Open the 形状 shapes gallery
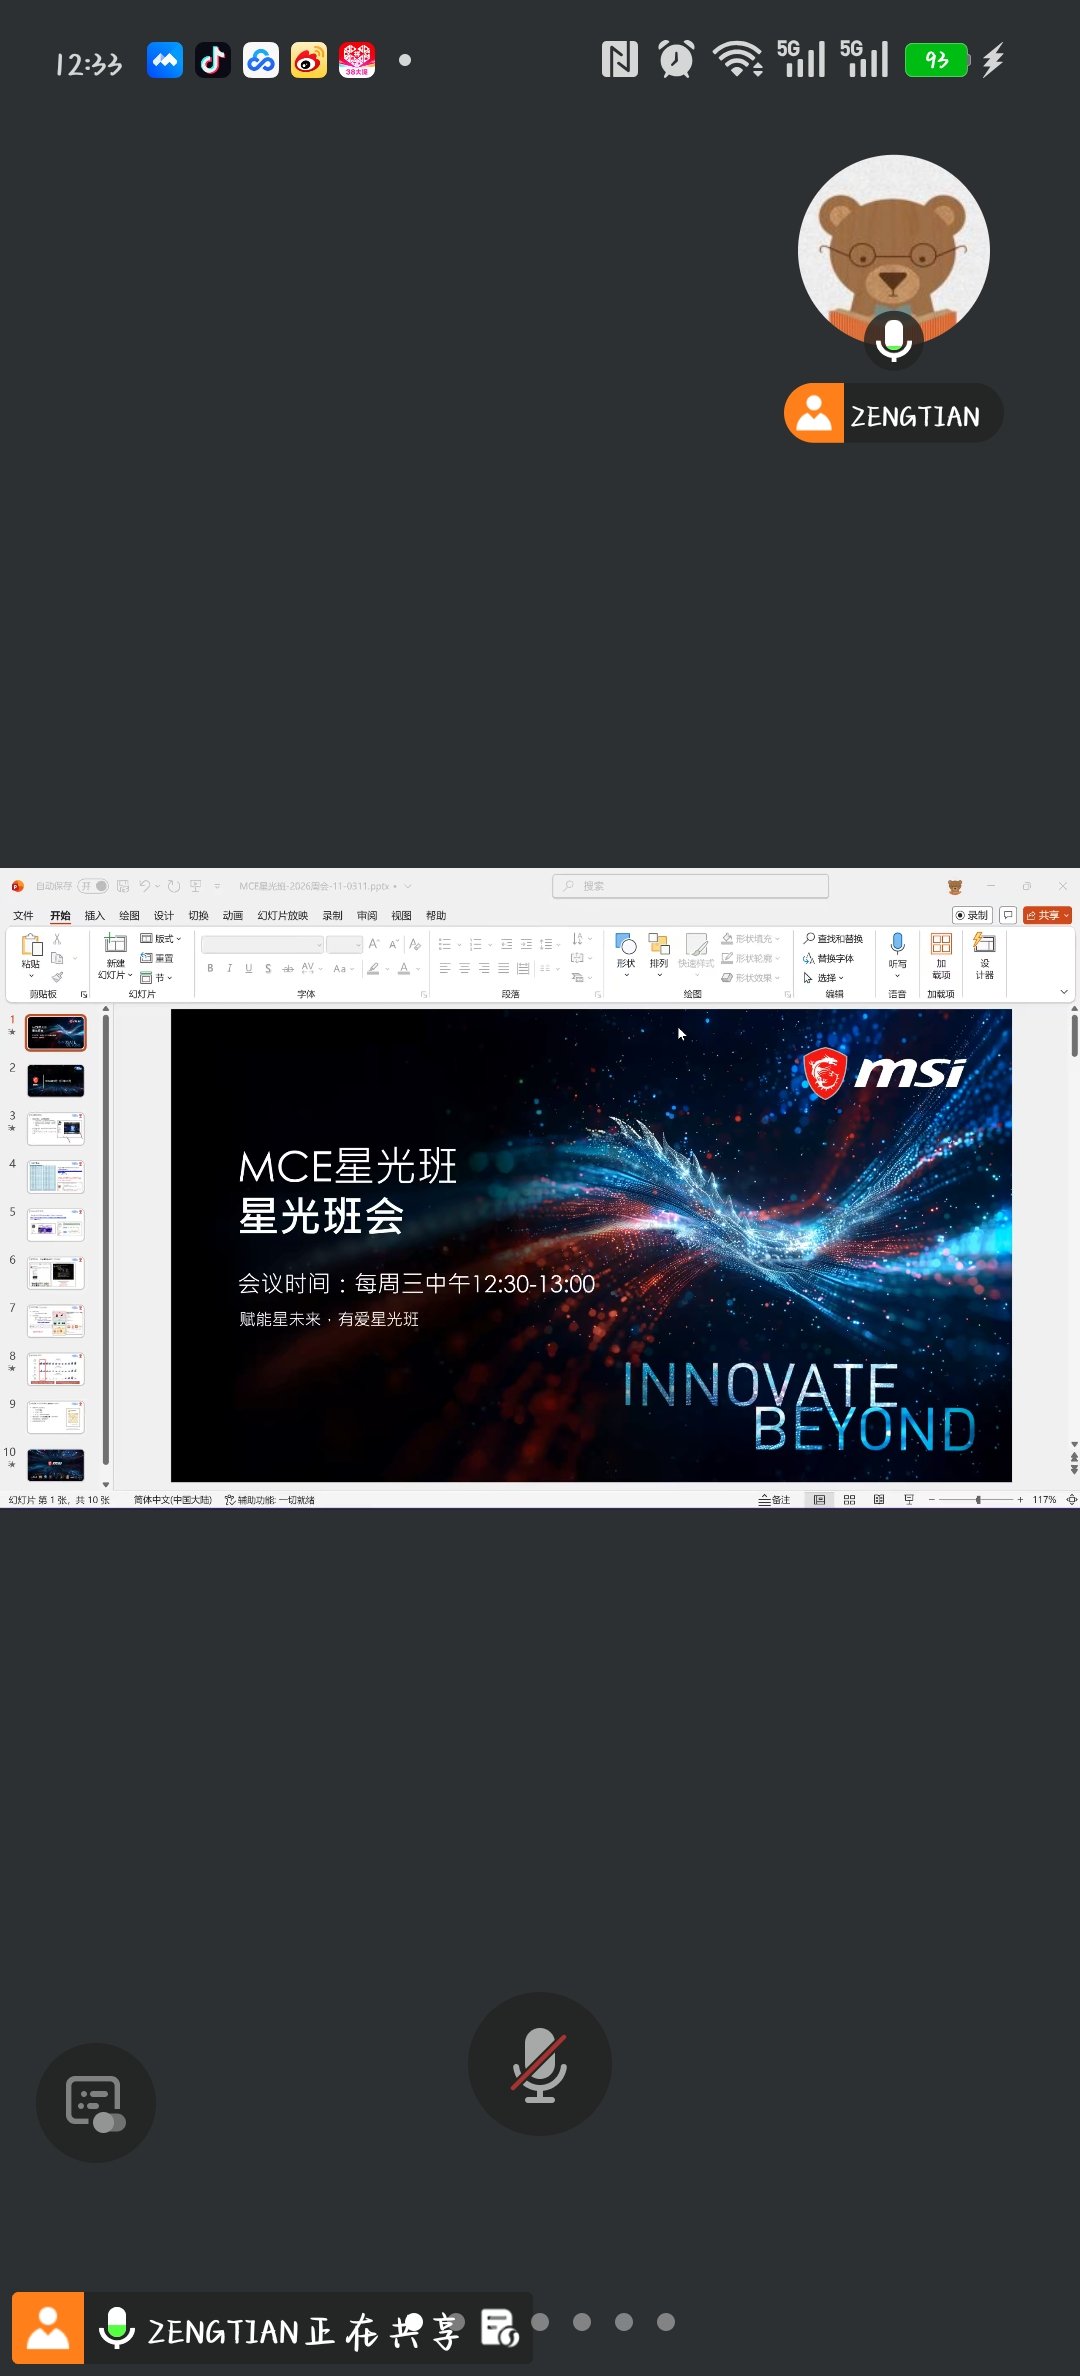The image size is (1080, 2376). coord(626,946)
